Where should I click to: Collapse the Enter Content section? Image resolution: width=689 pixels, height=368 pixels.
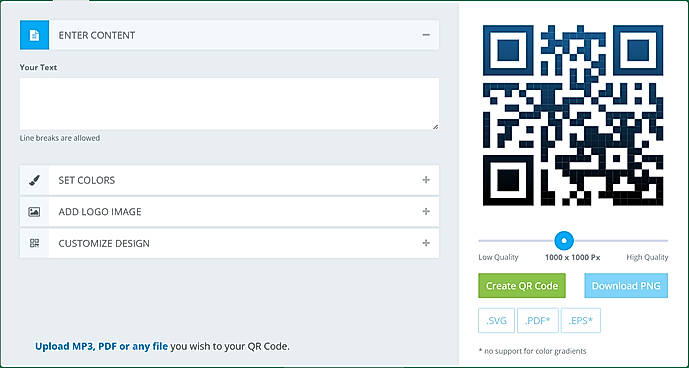426,35
